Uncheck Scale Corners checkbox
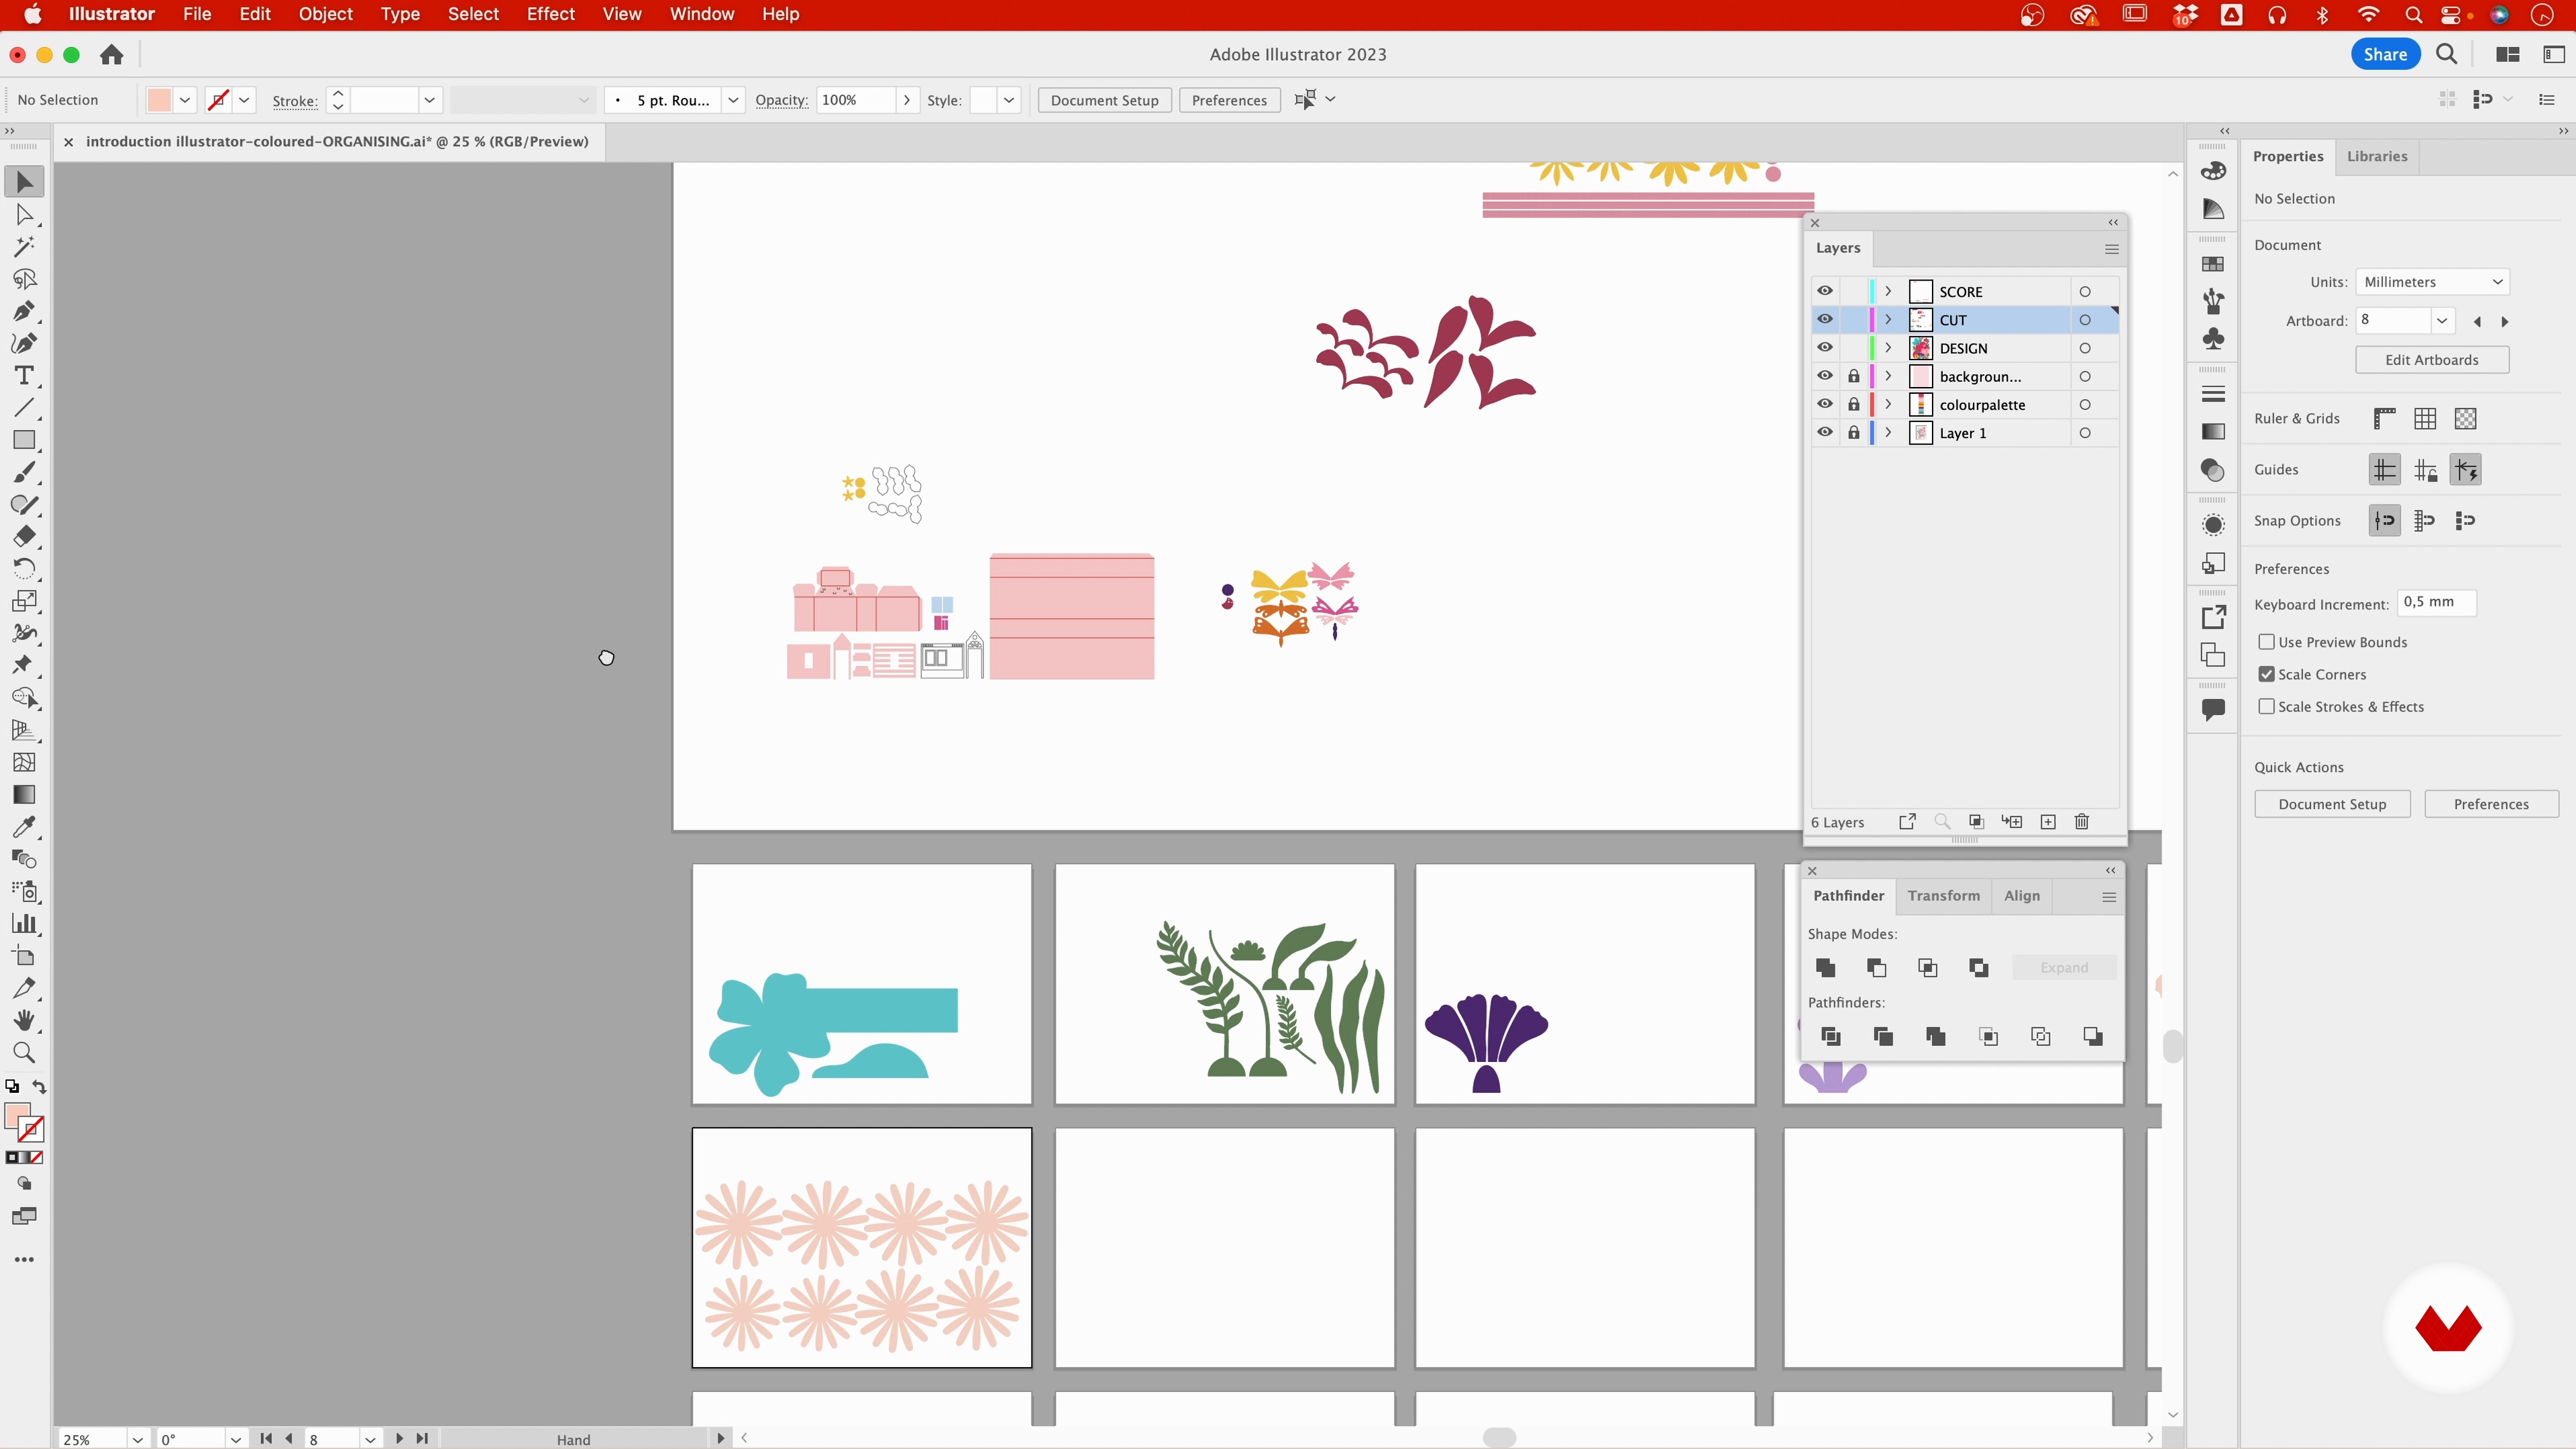 coord(2267,674)
